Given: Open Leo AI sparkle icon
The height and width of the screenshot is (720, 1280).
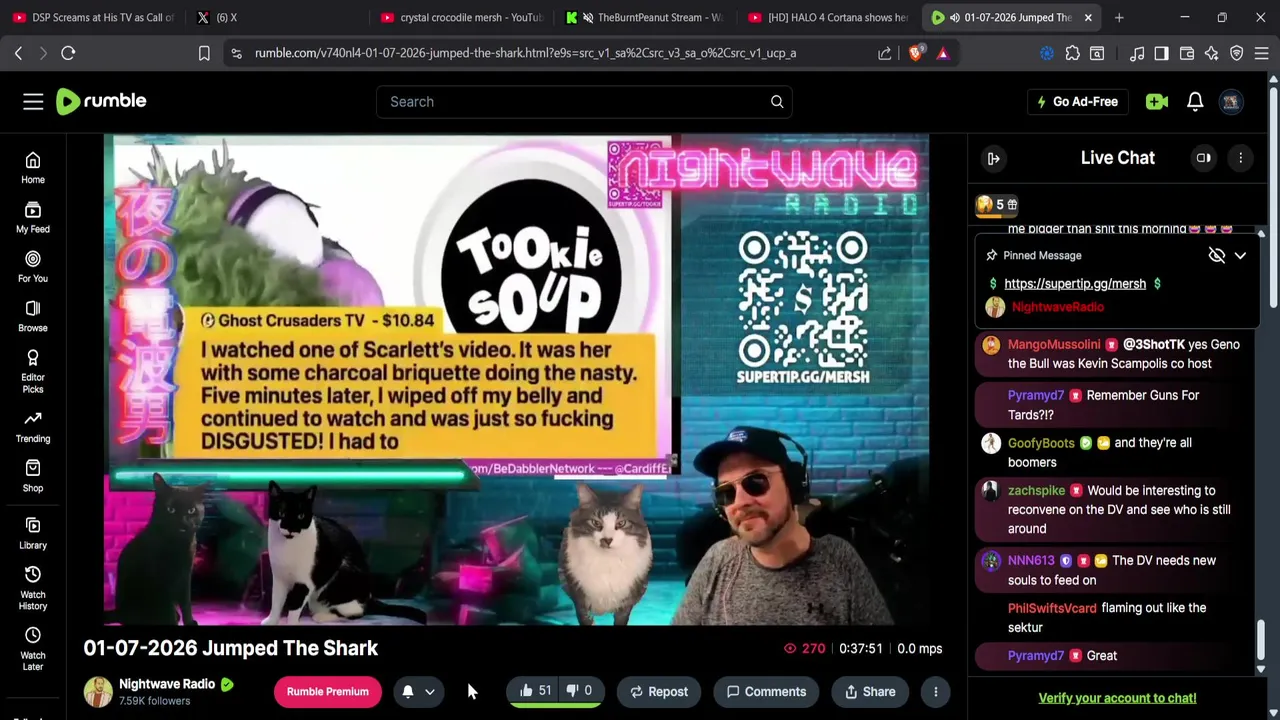Looking at the screenshot, I should (1212, 53).
